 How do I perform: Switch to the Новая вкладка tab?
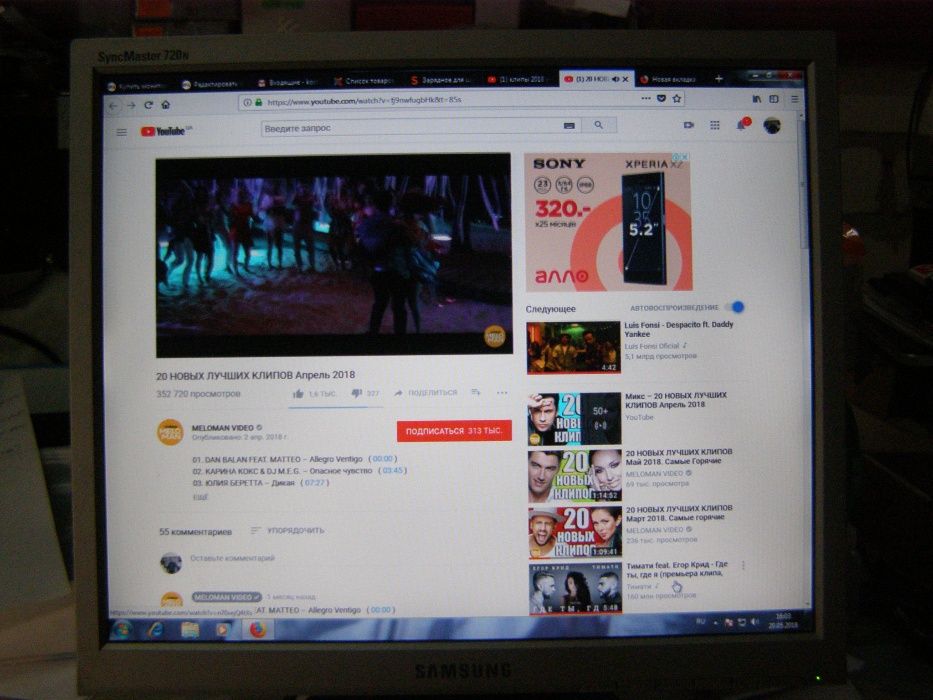click(x=668, y=79)
